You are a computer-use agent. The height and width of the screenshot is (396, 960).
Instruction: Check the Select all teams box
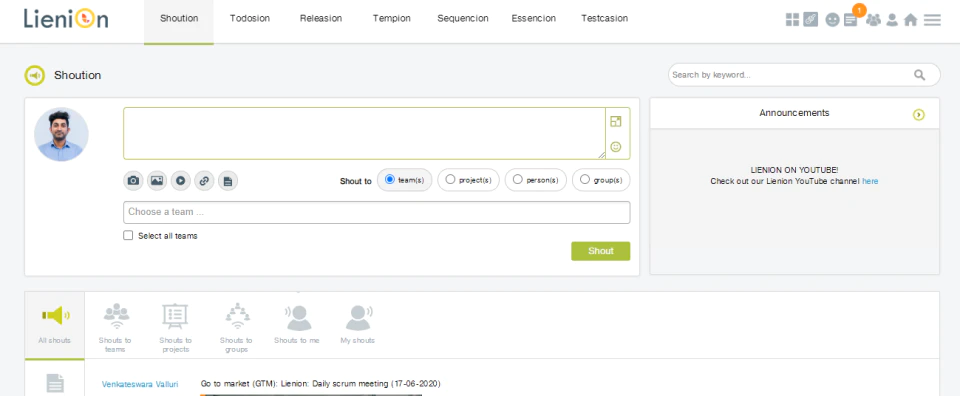click(128, 235)
